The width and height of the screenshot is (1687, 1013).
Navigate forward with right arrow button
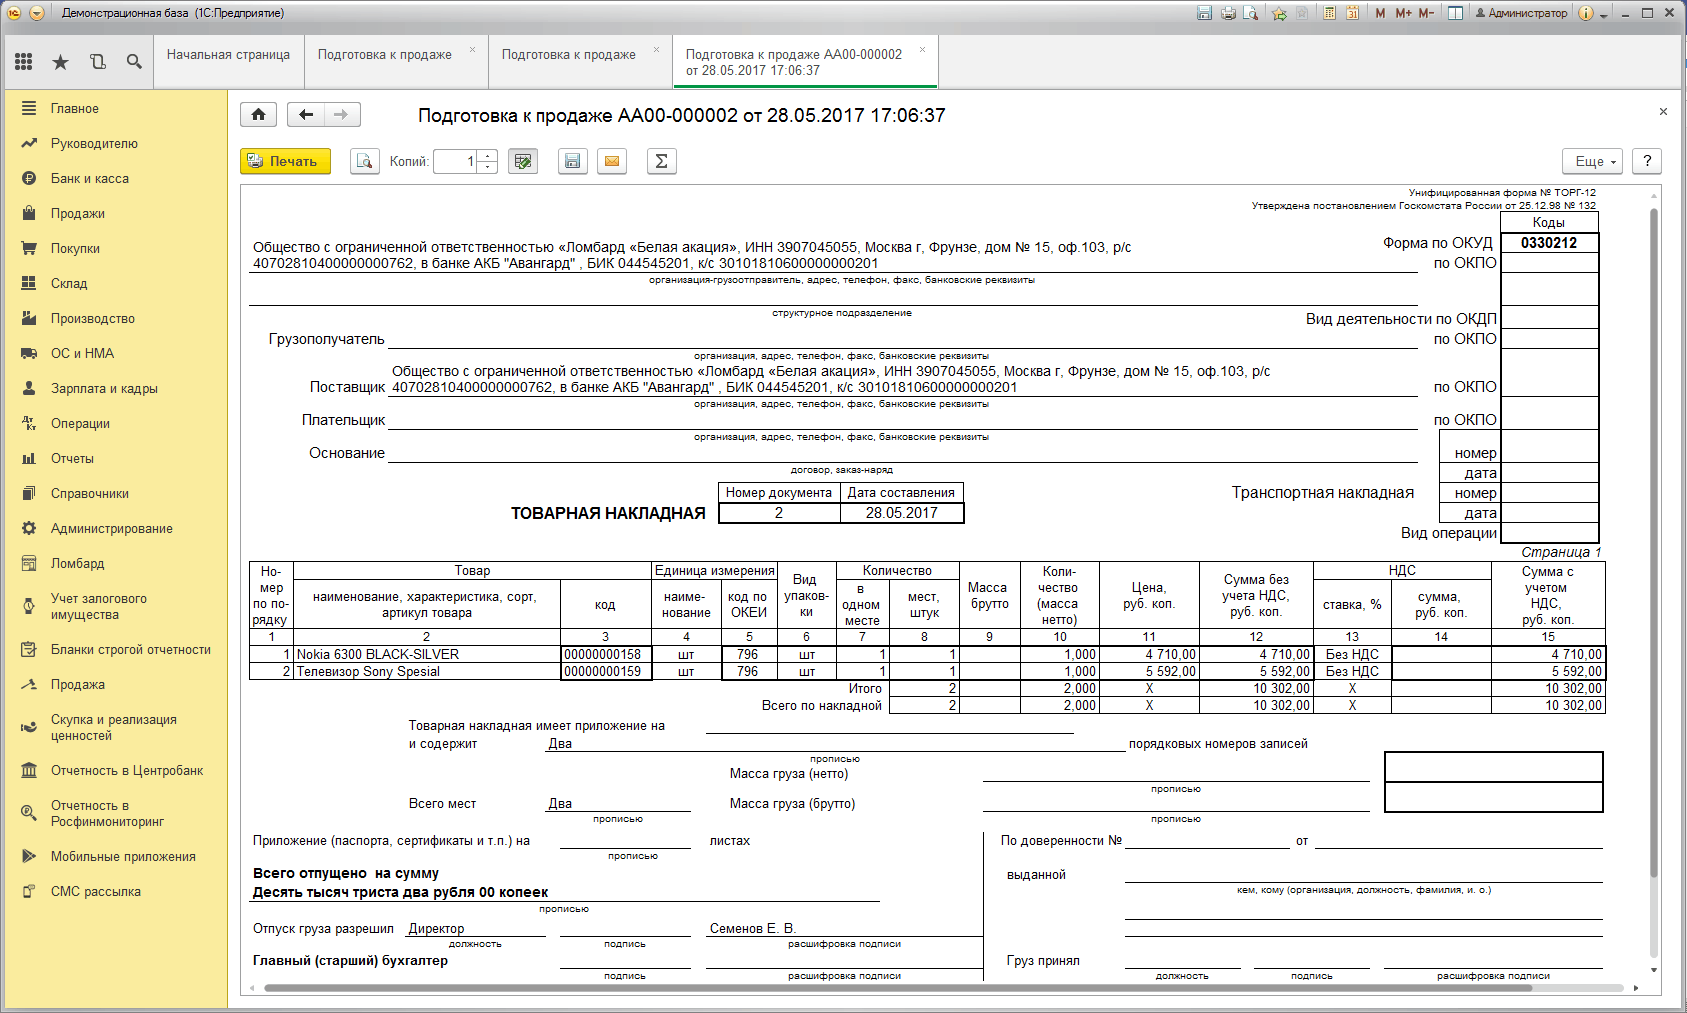pyautogui.click(x=342, y=115)
